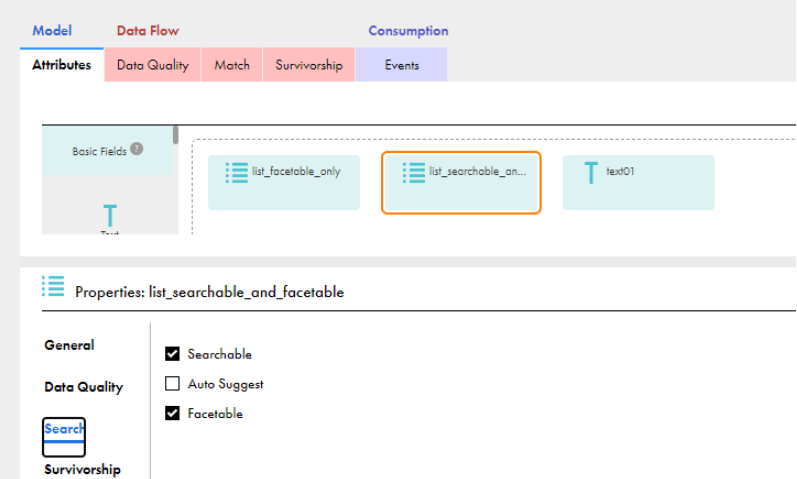Select the list_searchable_an... attribute card
This screenshot has height=479, width=797.
[x=461, y=183]
